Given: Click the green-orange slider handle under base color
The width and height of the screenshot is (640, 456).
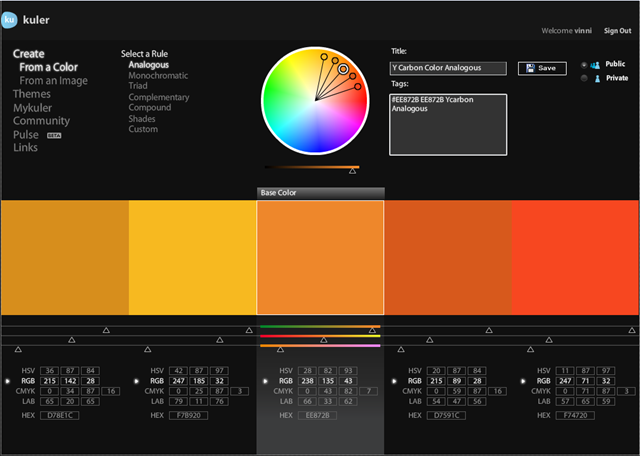Looking at the screenshot, I should pos(372,330).
